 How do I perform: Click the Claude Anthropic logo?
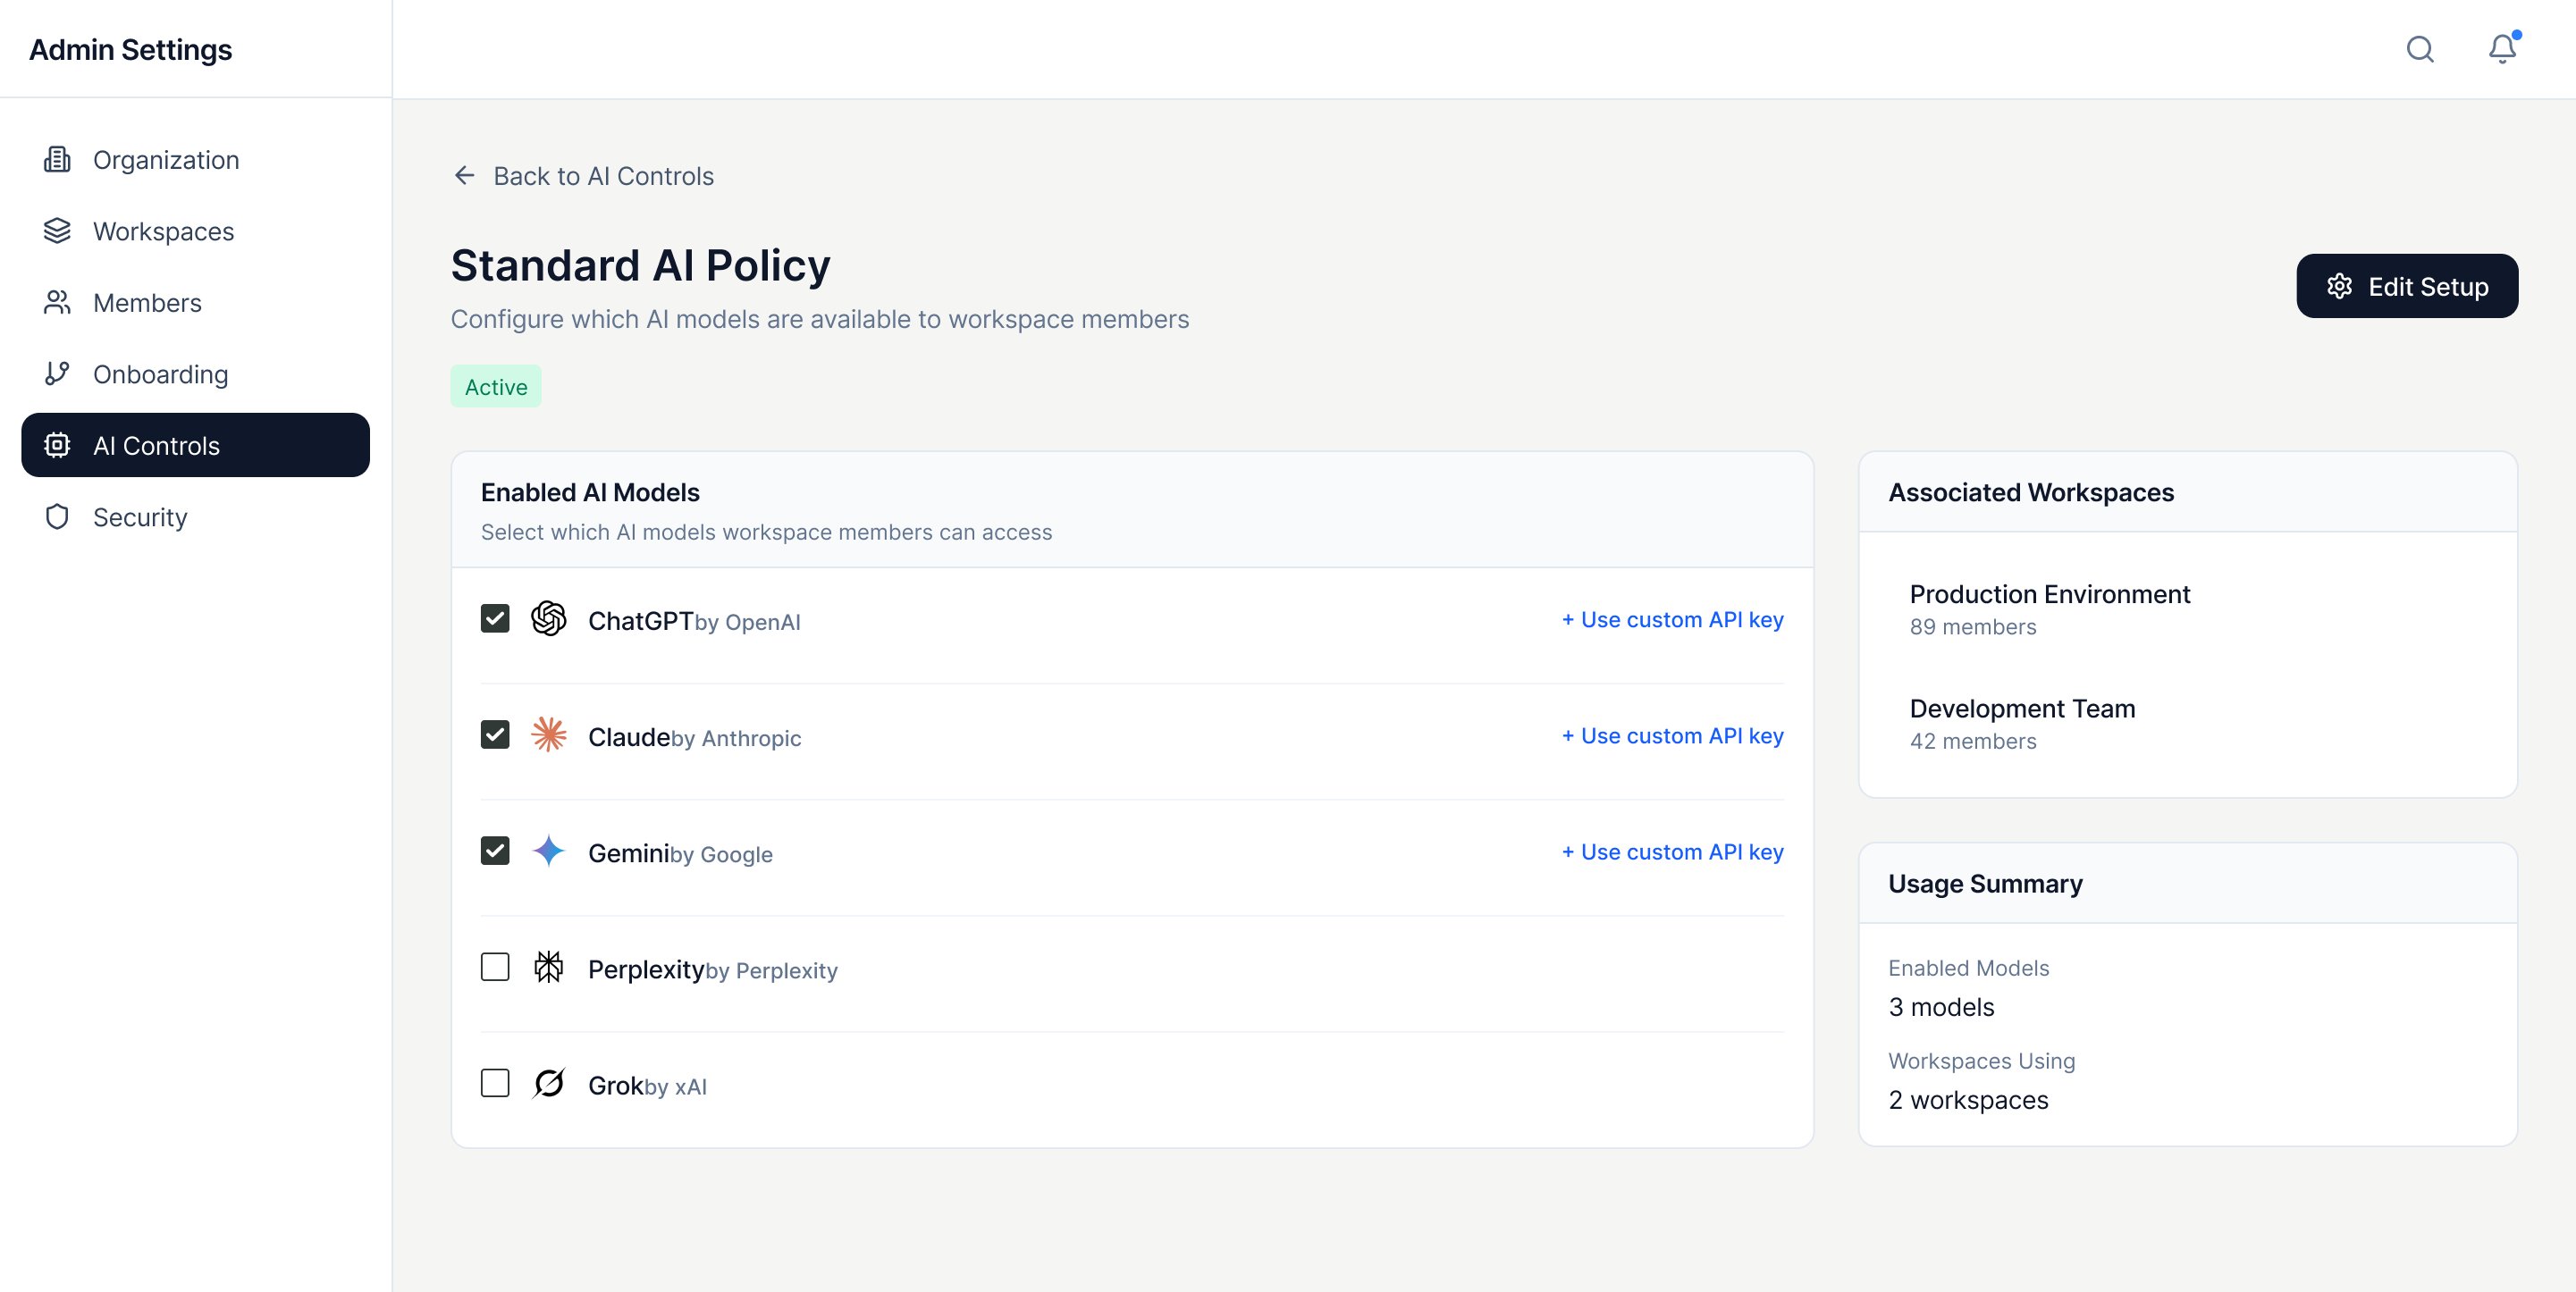548,735
